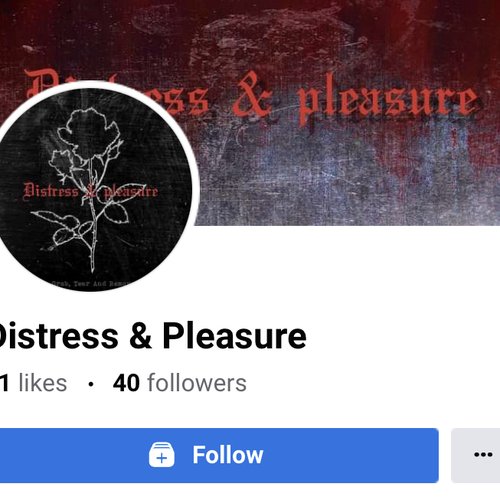Select the 'Follow' label text on button

(228, 455)
